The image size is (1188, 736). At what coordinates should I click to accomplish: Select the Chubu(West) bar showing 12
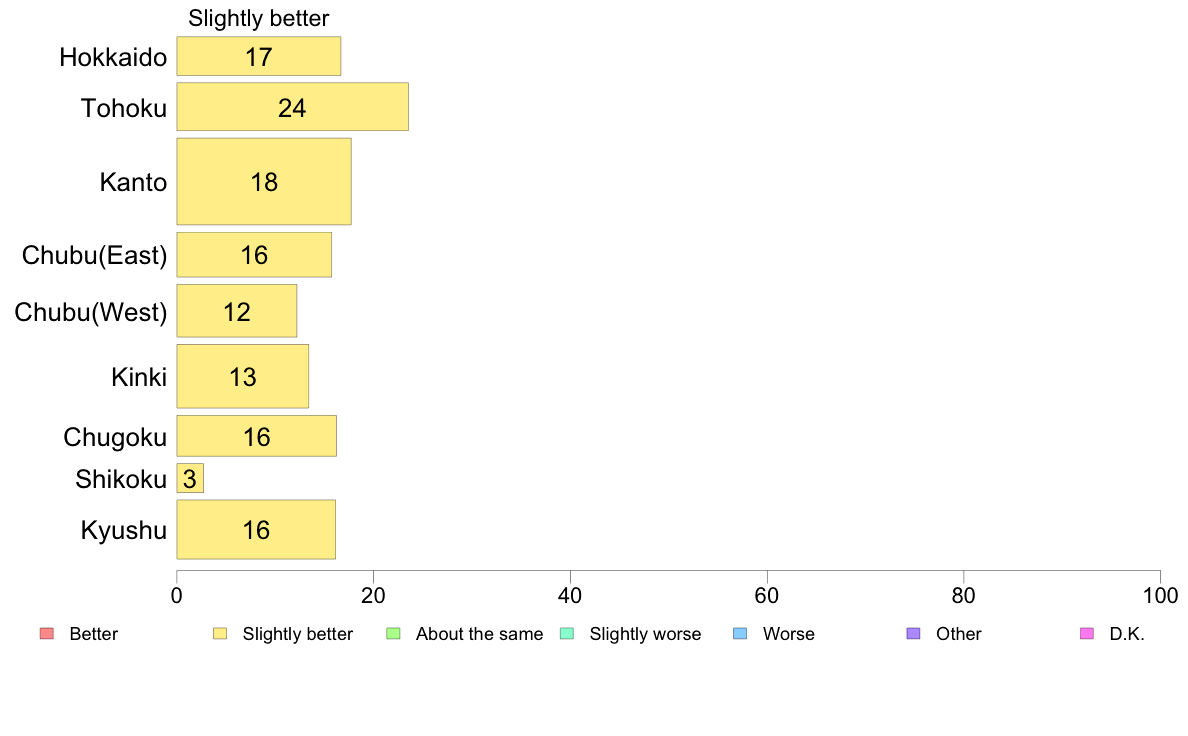click(x=237, y=311)
